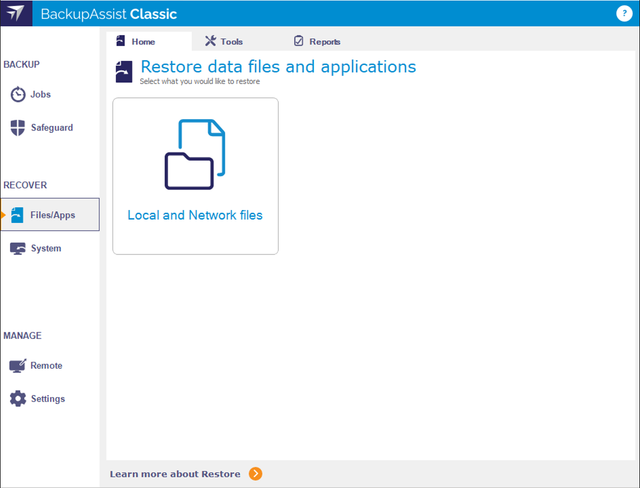Open help with the question mark icon
The image size is (640, 488).
point(625,13)
